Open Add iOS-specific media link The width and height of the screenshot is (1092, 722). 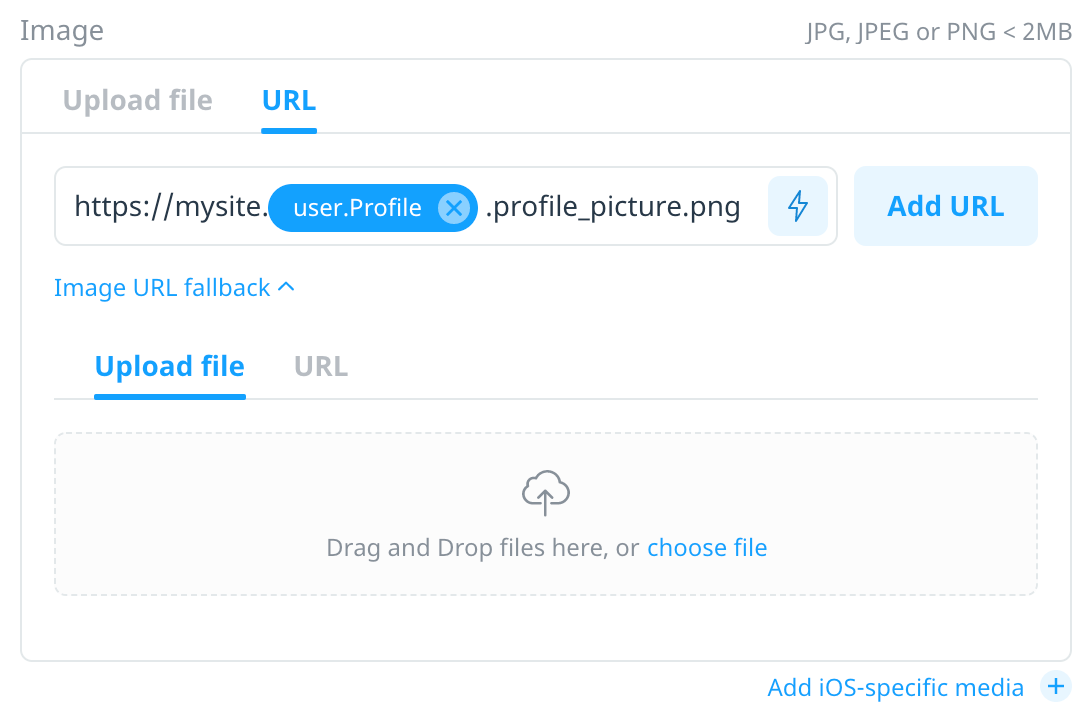pos(896,687)
